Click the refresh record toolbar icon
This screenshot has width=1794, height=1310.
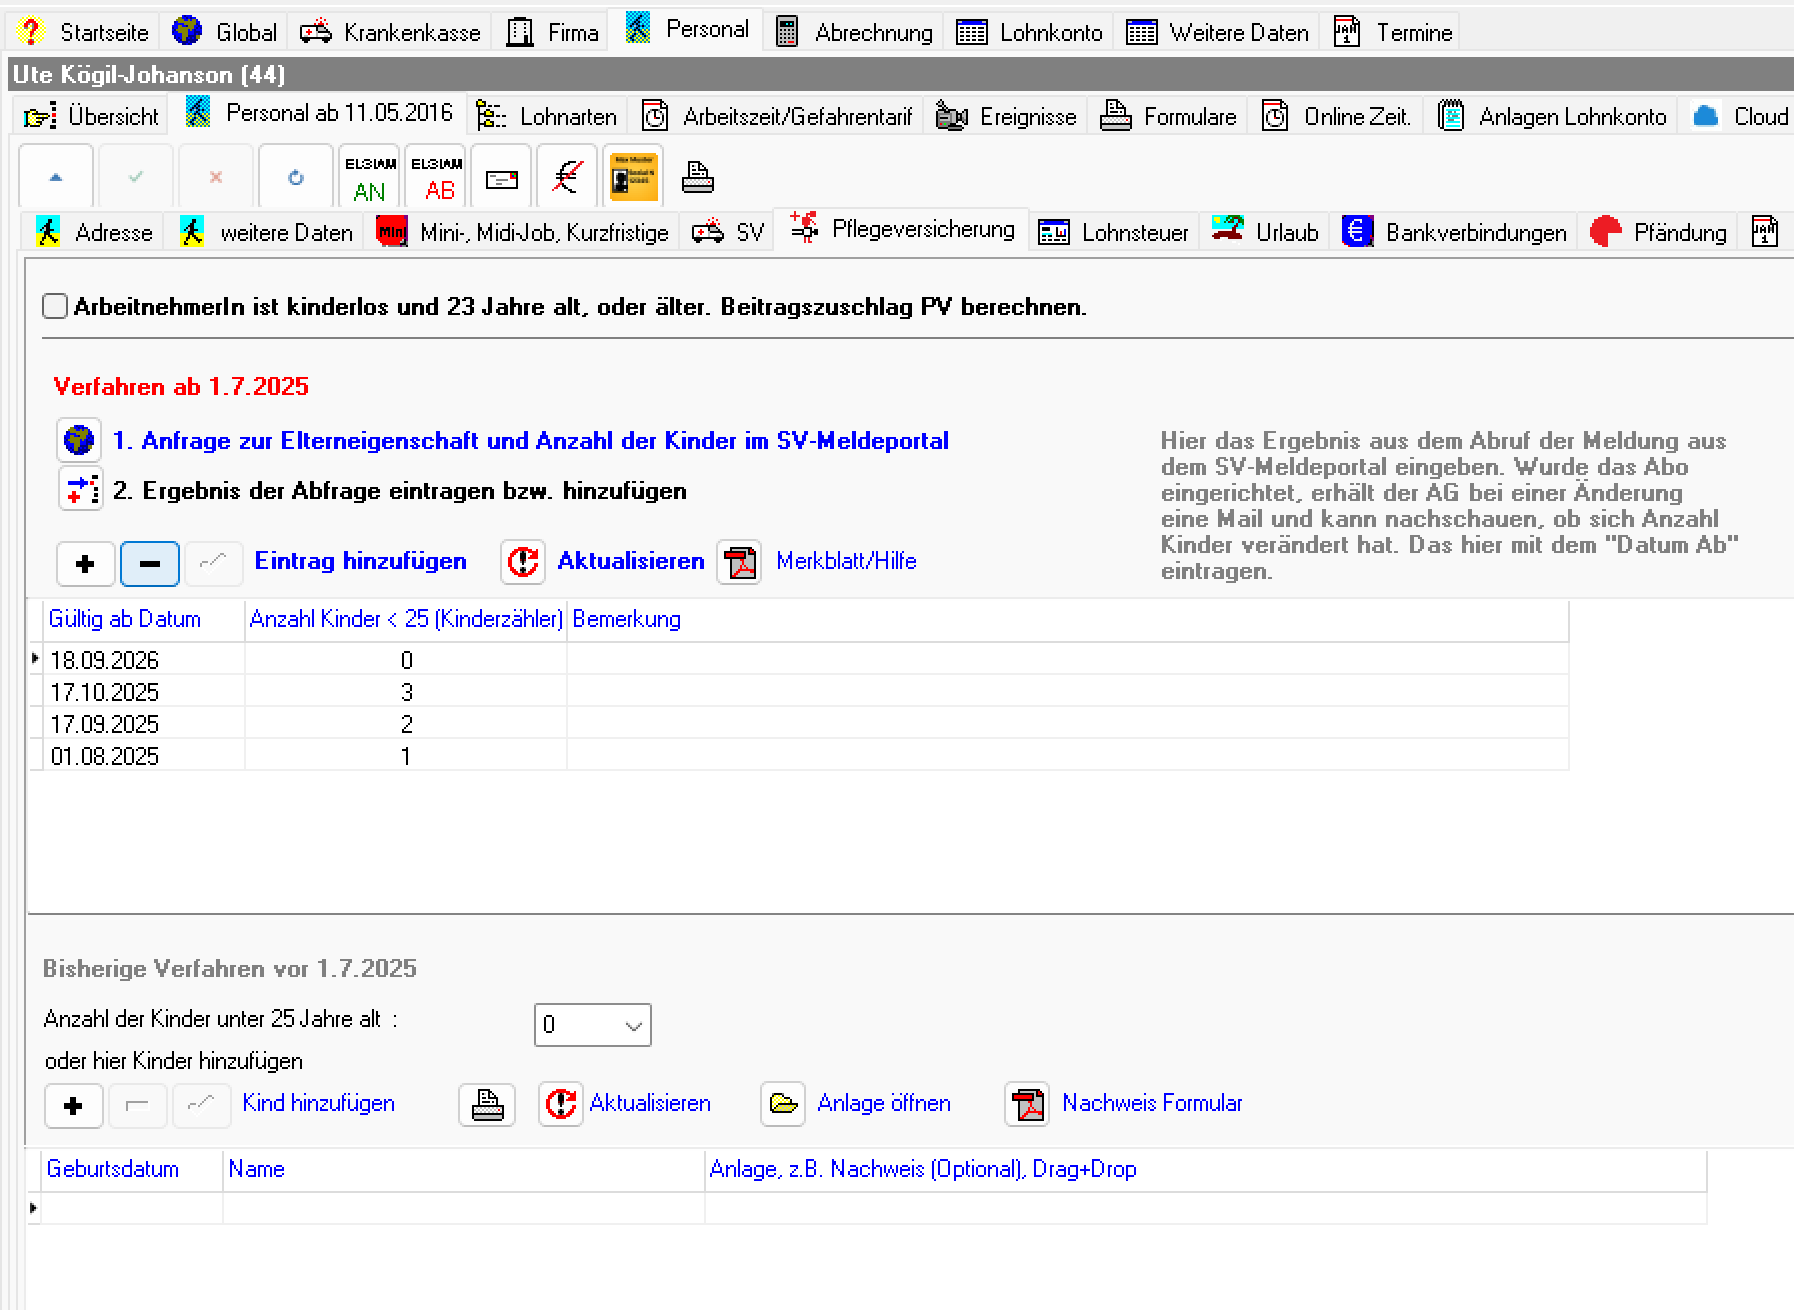[x=295, y=177]
